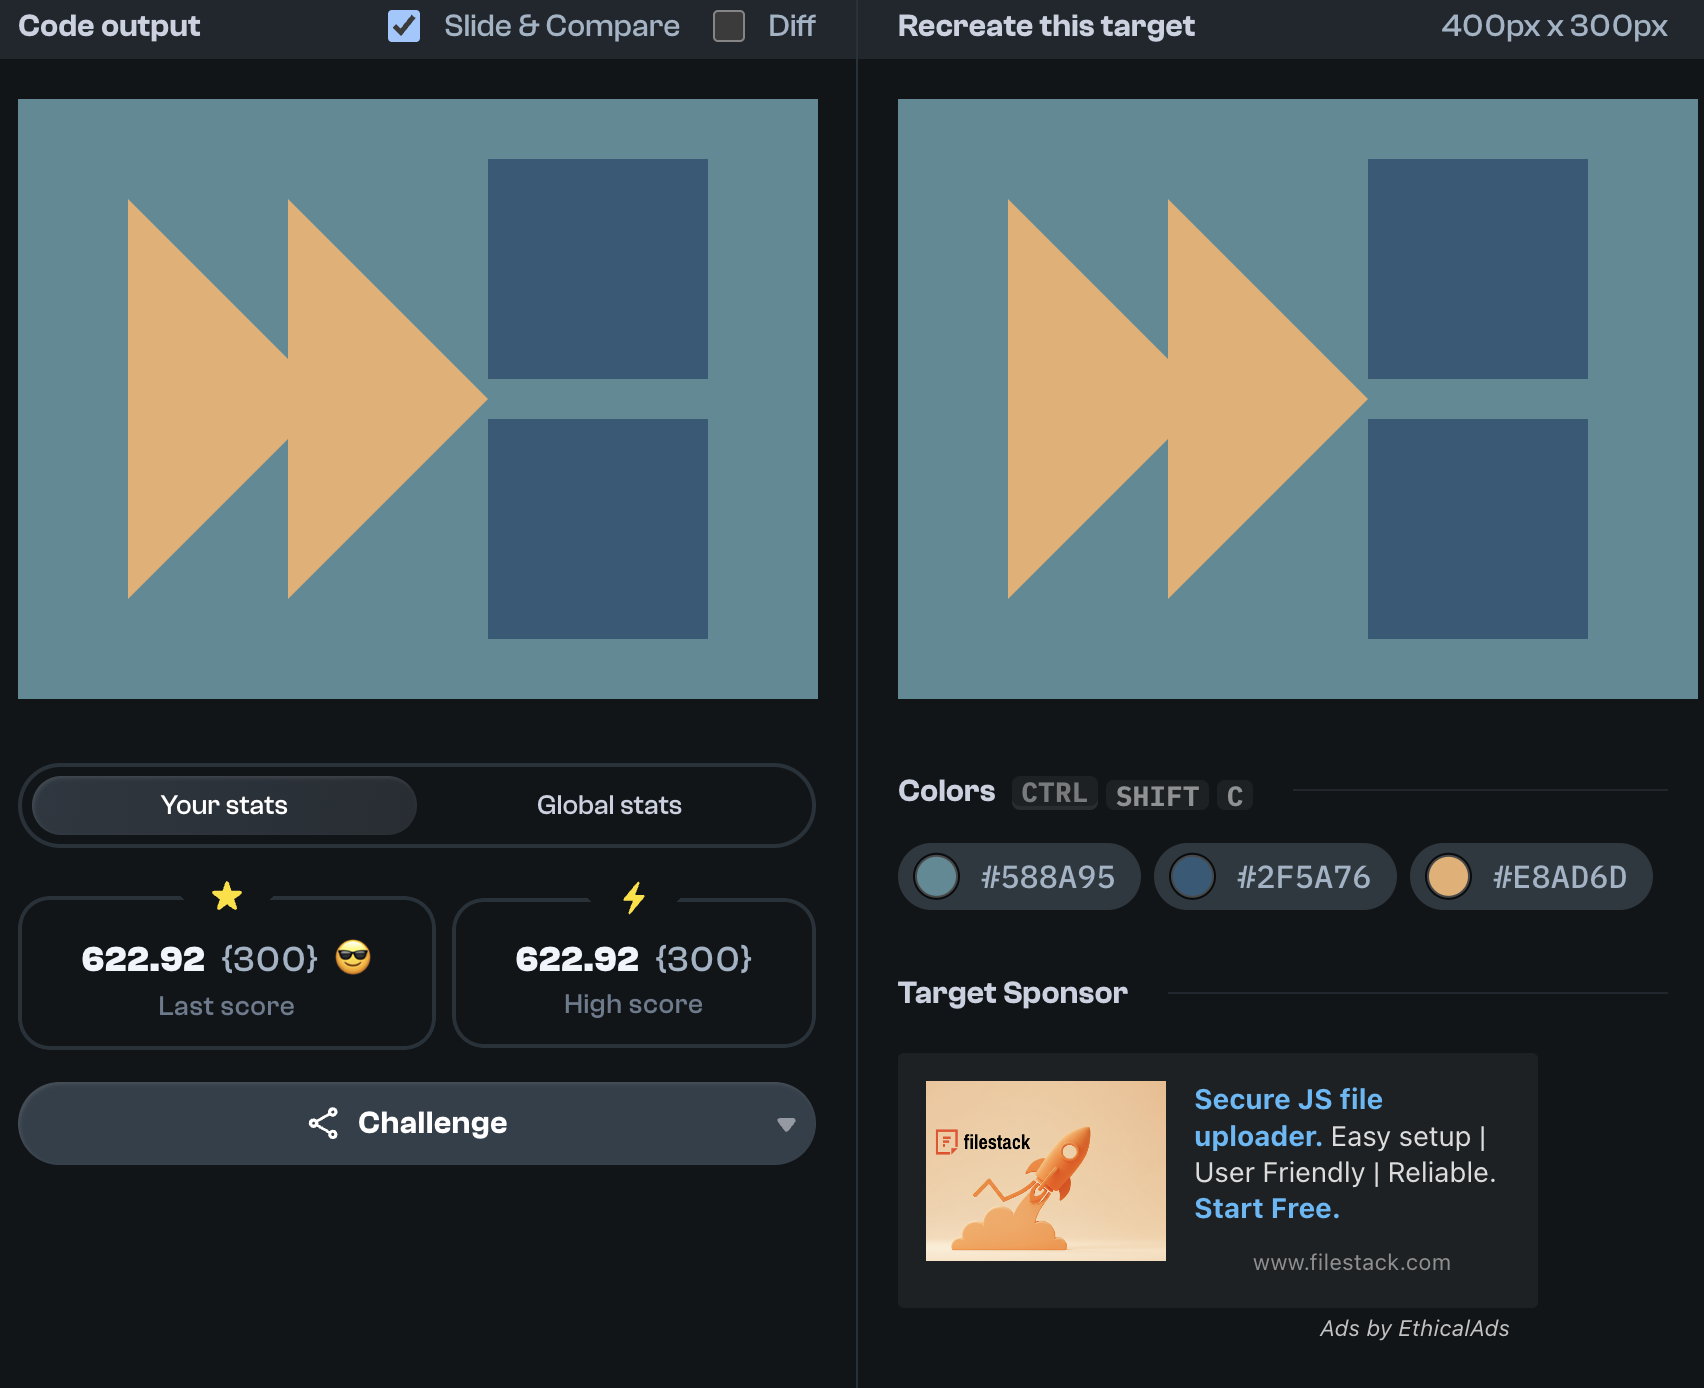The width and height of the screenshot is (1704, 1388).
Task: Click the Start Free link
Action: [x=1266, y=1209]
